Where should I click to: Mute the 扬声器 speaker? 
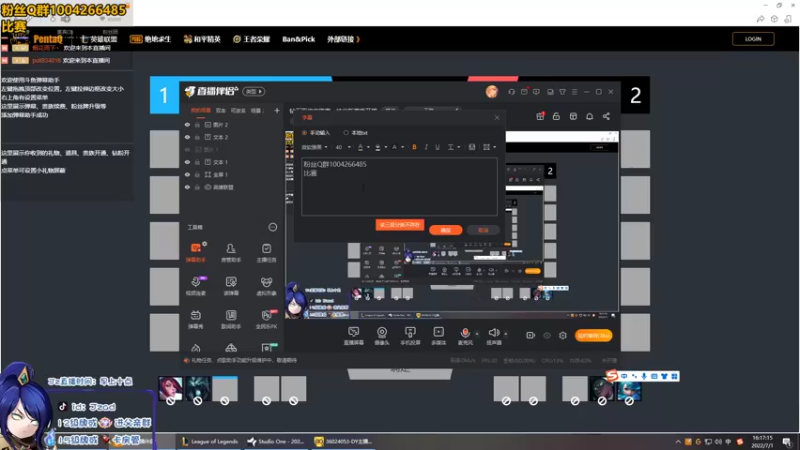pos(493,333)
